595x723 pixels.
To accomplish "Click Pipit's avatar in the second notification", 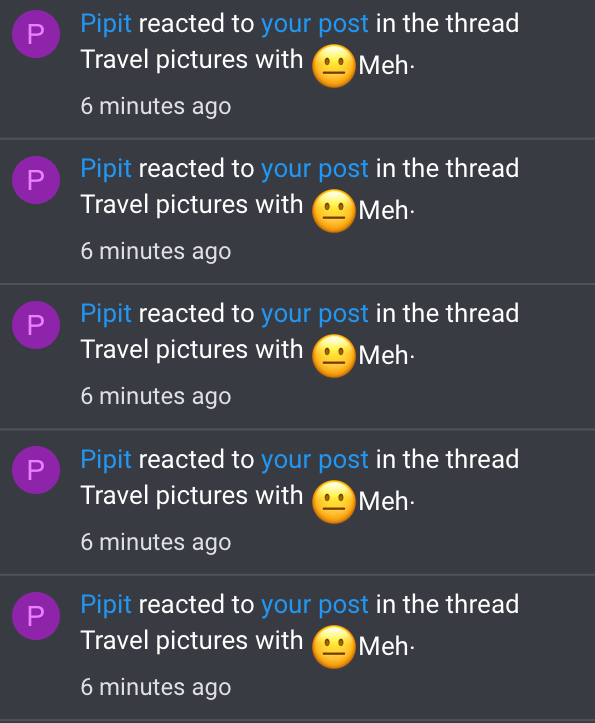I will point(36,180).
